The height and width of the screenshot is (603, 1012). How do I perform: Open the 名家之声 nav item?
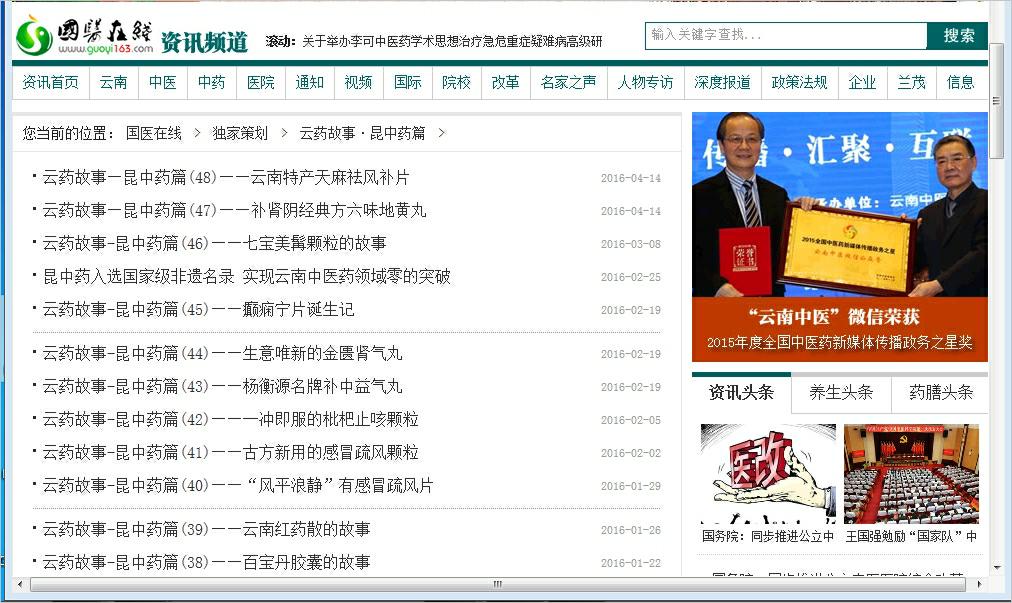point(569,83)
